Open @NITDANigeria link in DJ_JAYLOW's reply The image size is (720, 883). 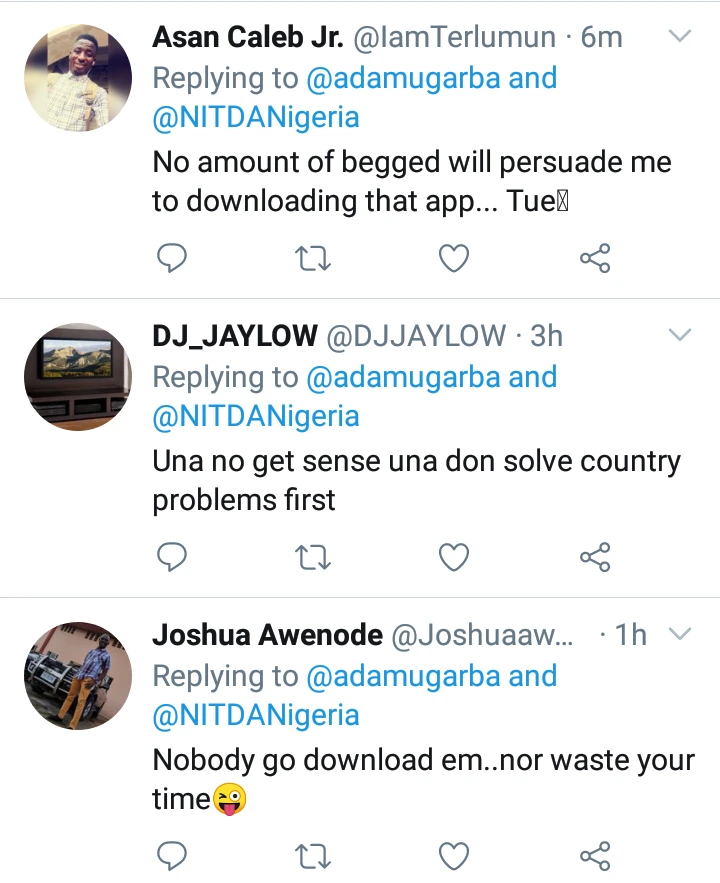tap(255, 416)
